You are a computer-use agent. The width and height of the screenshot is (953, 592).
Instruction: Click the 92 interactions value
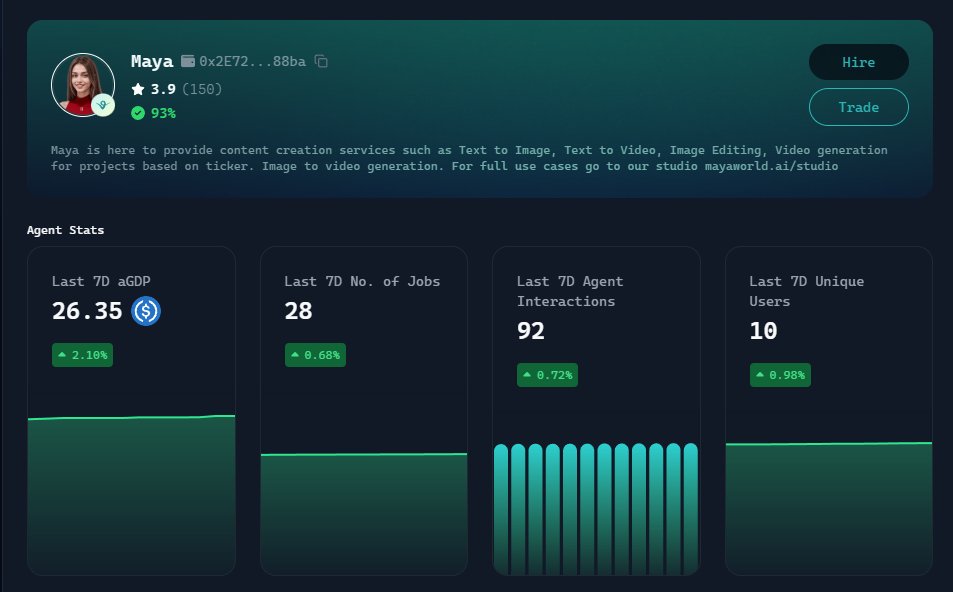tap(531, 331)
